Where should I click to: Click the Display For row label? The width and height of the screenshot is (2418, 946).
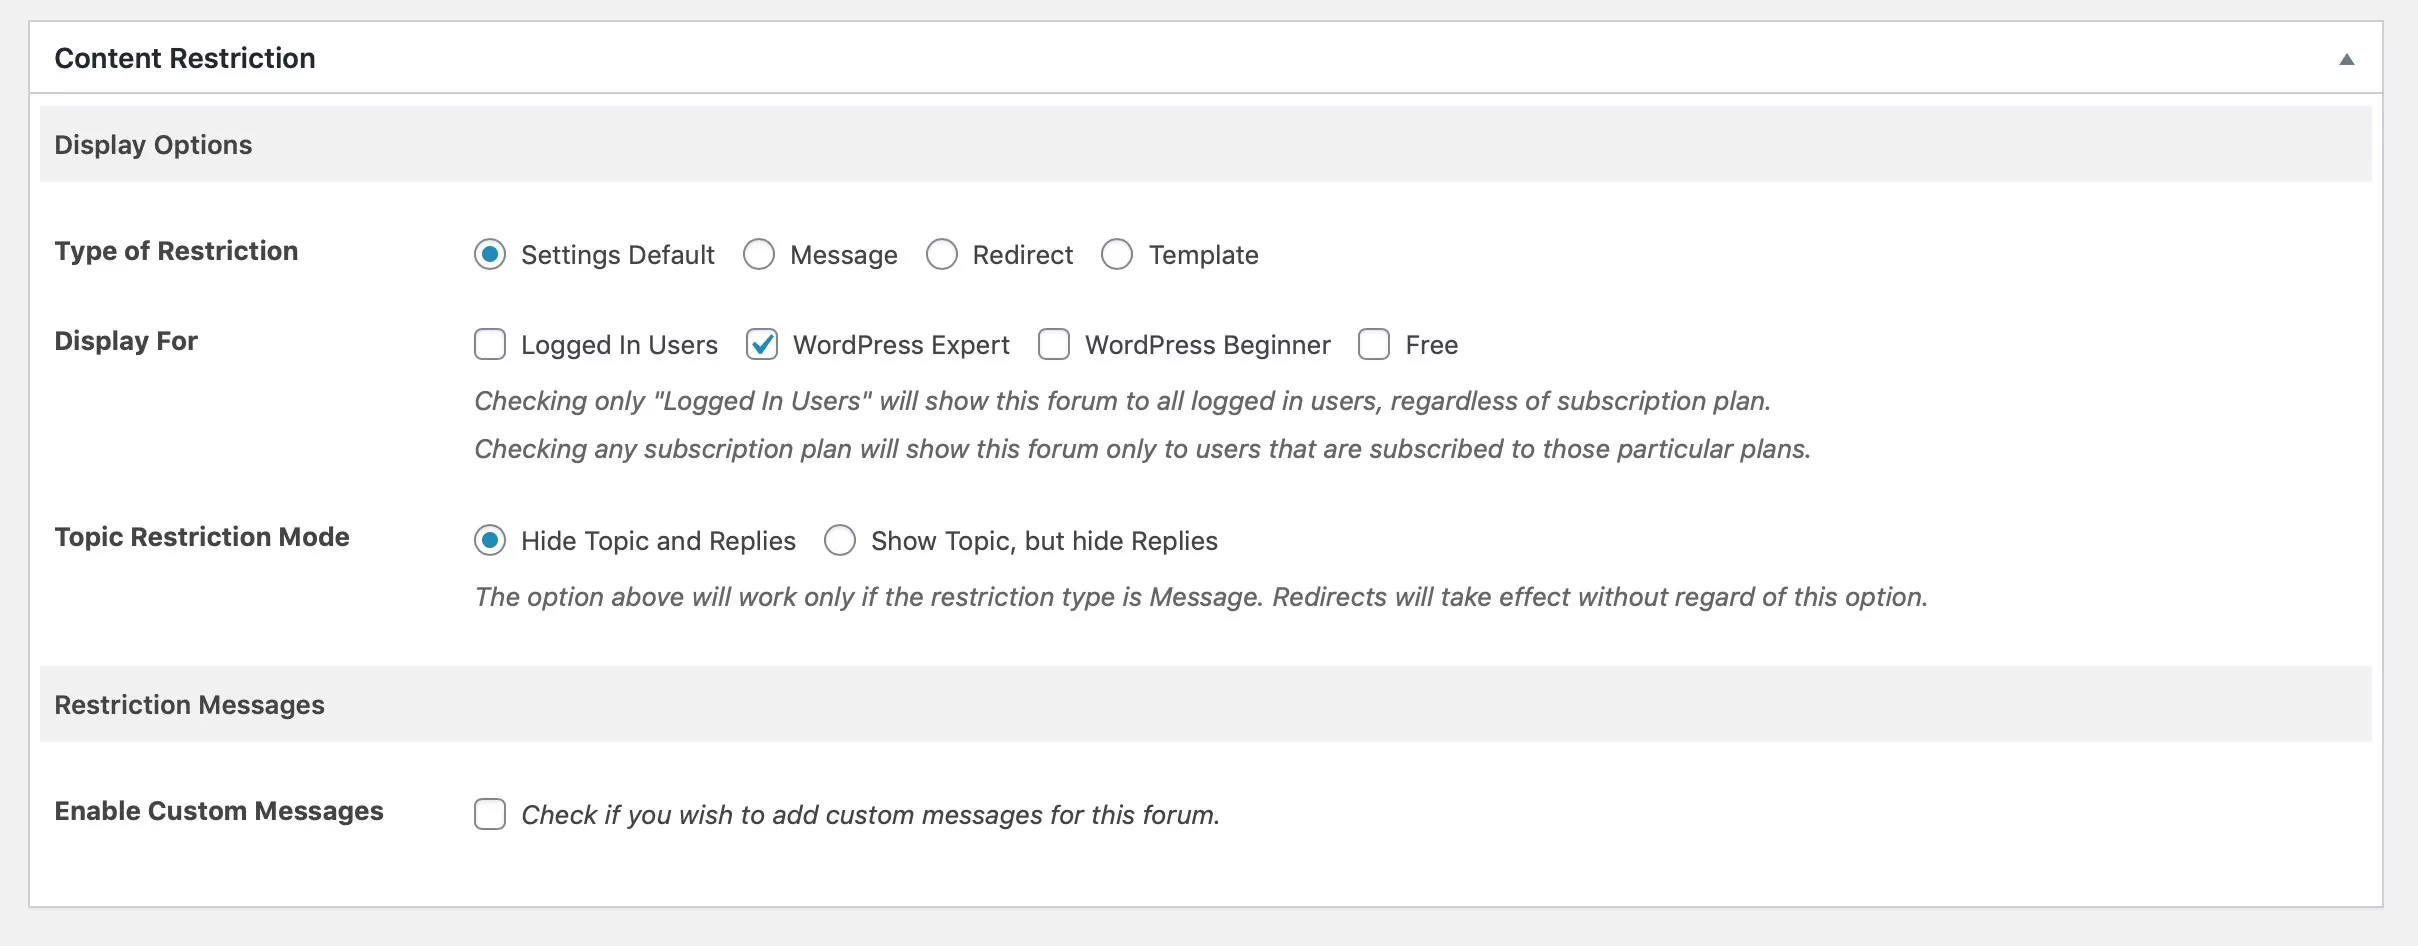[126, 341]
